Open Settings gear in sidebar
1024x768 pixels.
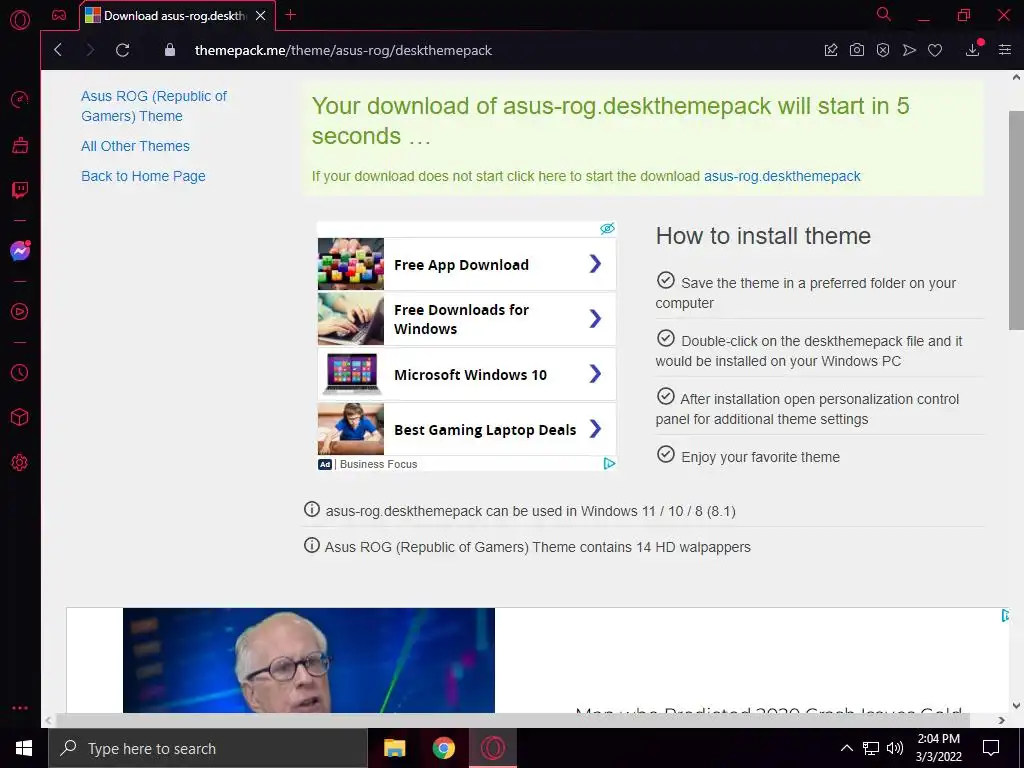coord(20,462)
